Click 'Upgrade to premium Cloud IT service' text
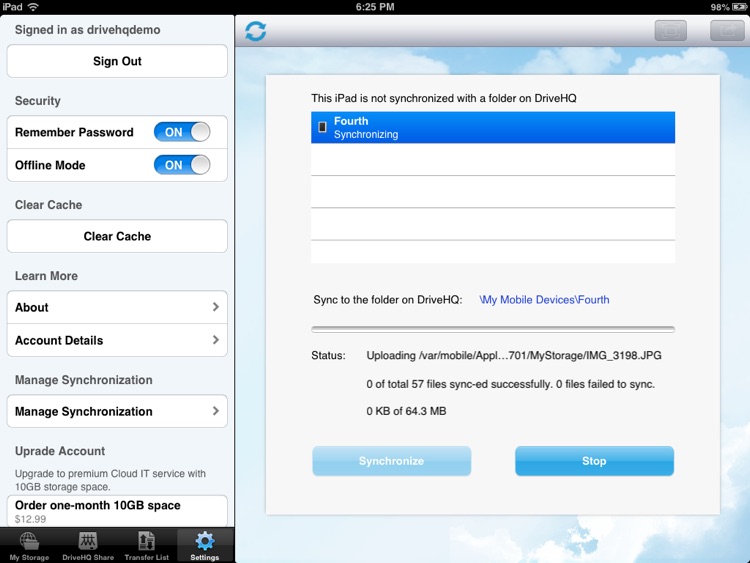 [110, 480]
